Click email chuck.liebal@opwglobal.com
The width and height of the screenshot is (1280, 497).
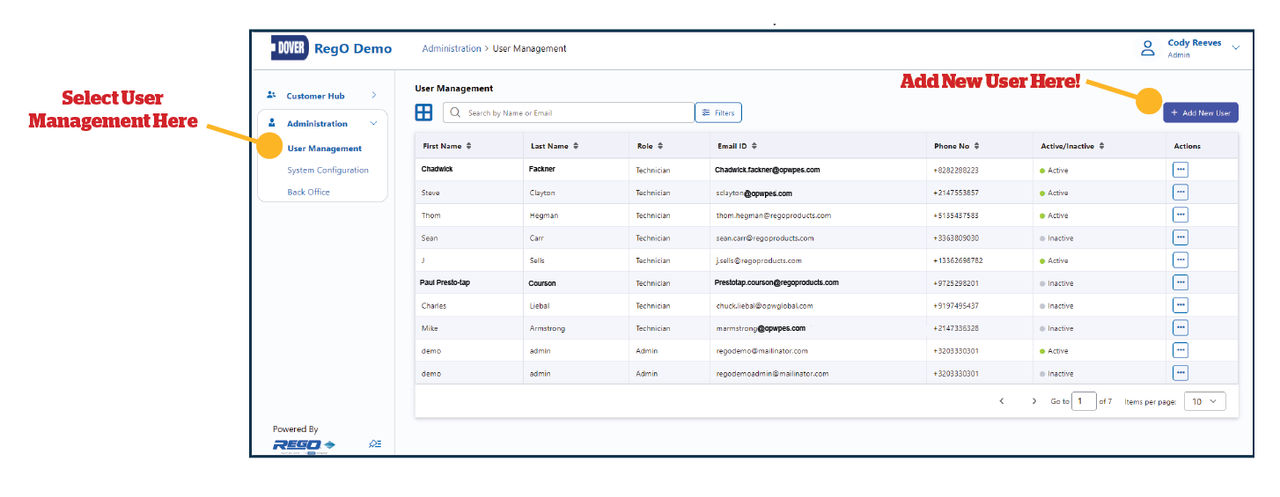point(764,305)
